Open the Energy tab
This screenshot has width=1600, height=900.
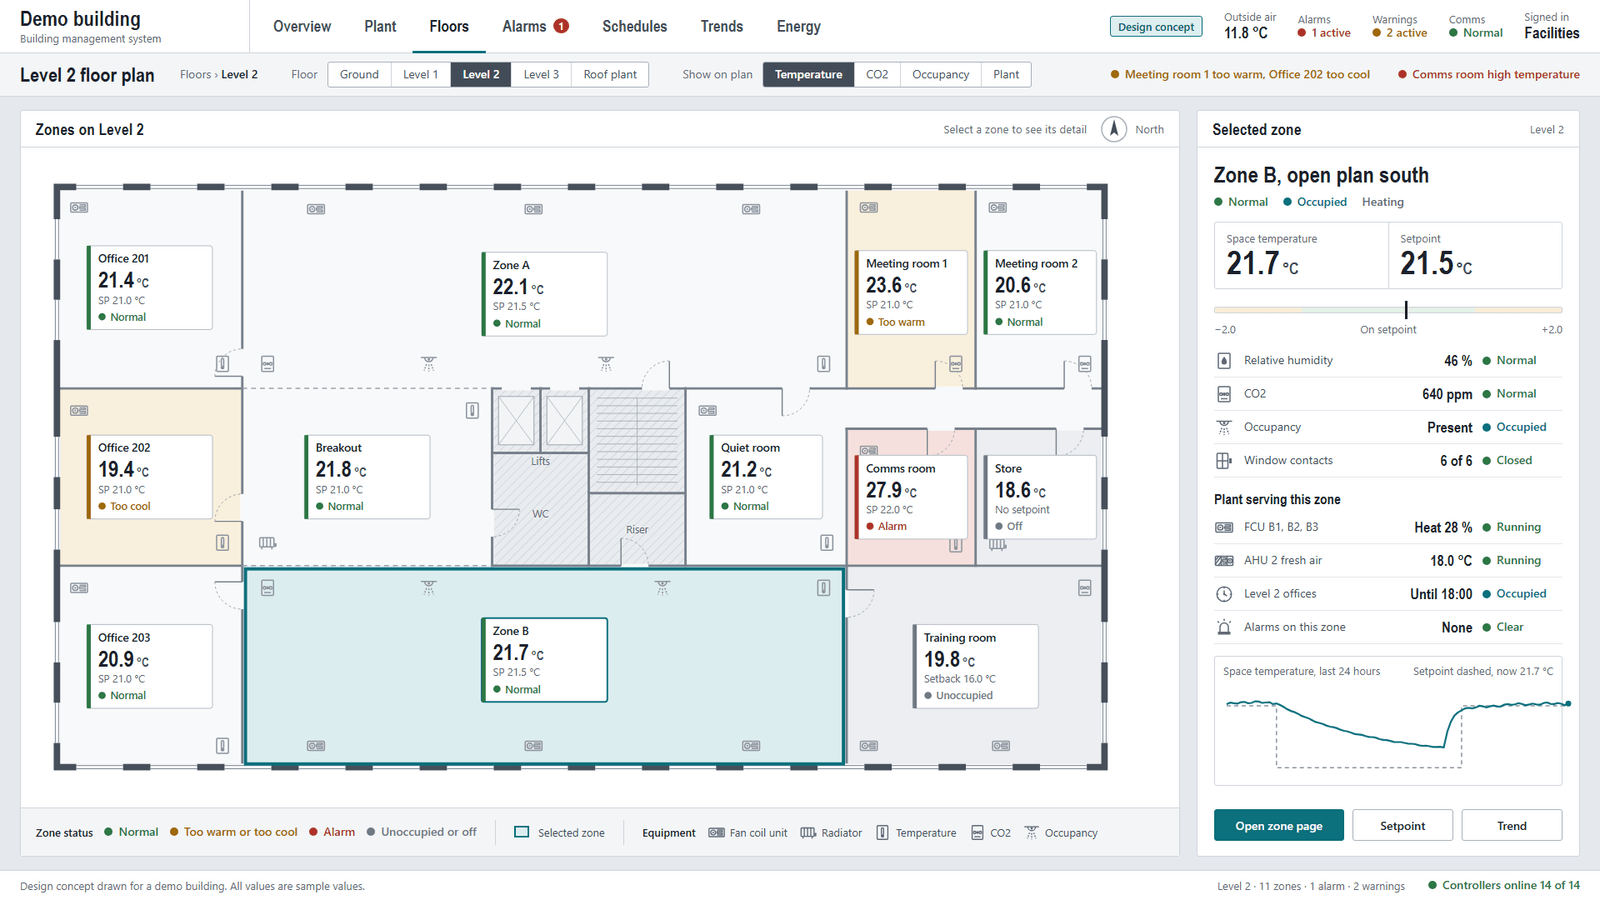coord(798,27)
